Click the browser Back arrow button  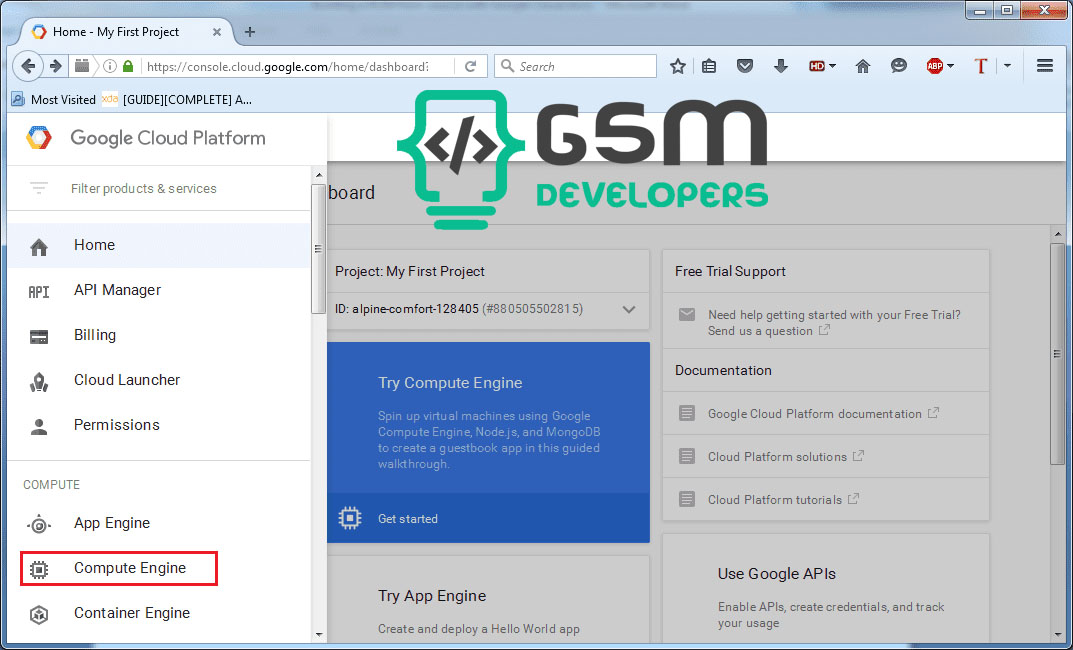point(27,66)
